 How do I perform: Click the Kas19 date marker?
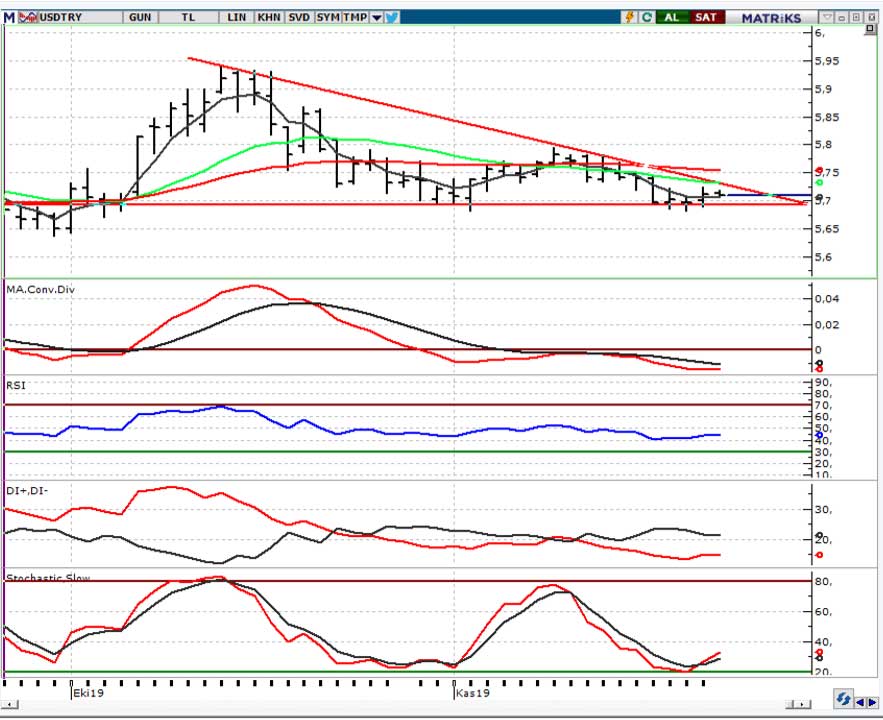pyautogui.click(x=472, y=692)
